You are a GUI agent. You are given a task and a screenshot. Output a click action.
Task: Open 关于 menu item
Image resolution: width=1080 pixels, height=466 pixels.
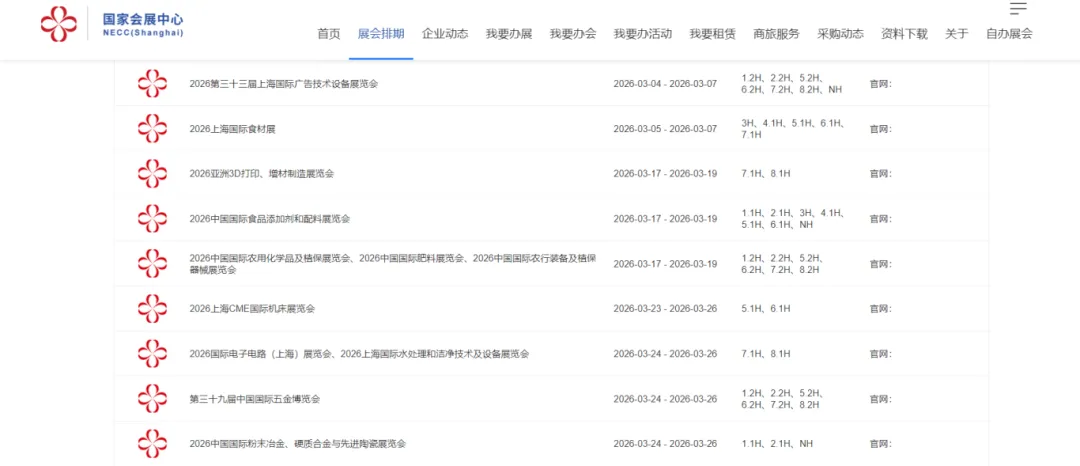(x=957, y=34)
